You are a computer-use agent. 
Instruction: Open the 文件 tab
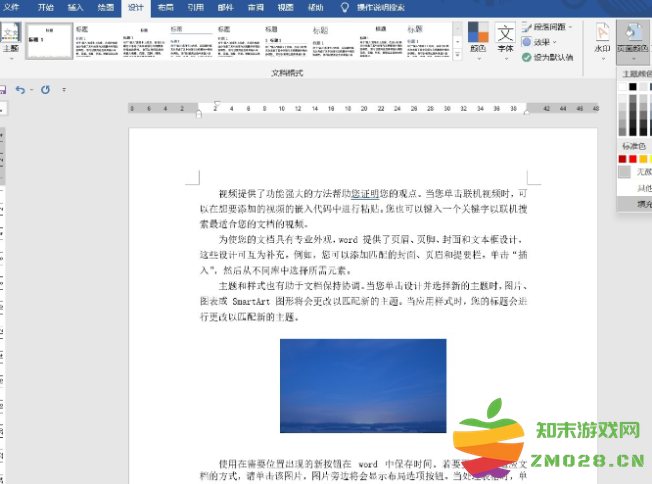point(11,7)
